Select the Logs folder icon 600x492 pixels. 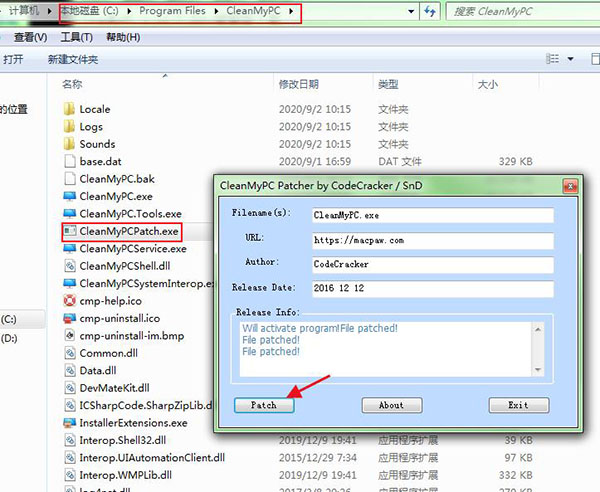[68, 127]
